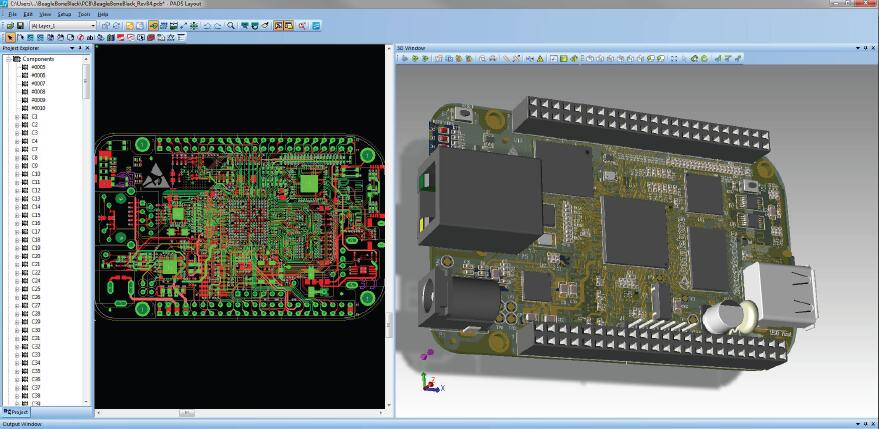The width and height of the screenshot is (879, 429).
Task: Open the Tools menu
Action: (x=84, y=15)
